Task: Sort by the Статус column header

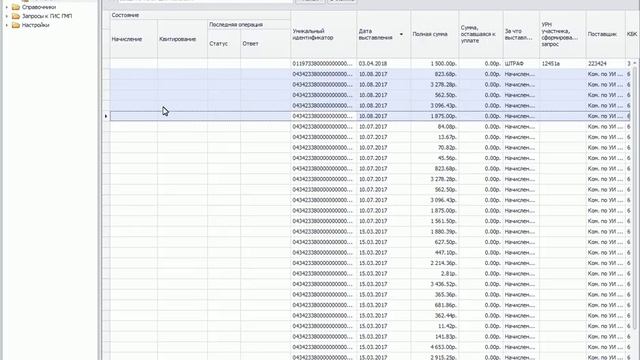Action: (x=224, y=44)
